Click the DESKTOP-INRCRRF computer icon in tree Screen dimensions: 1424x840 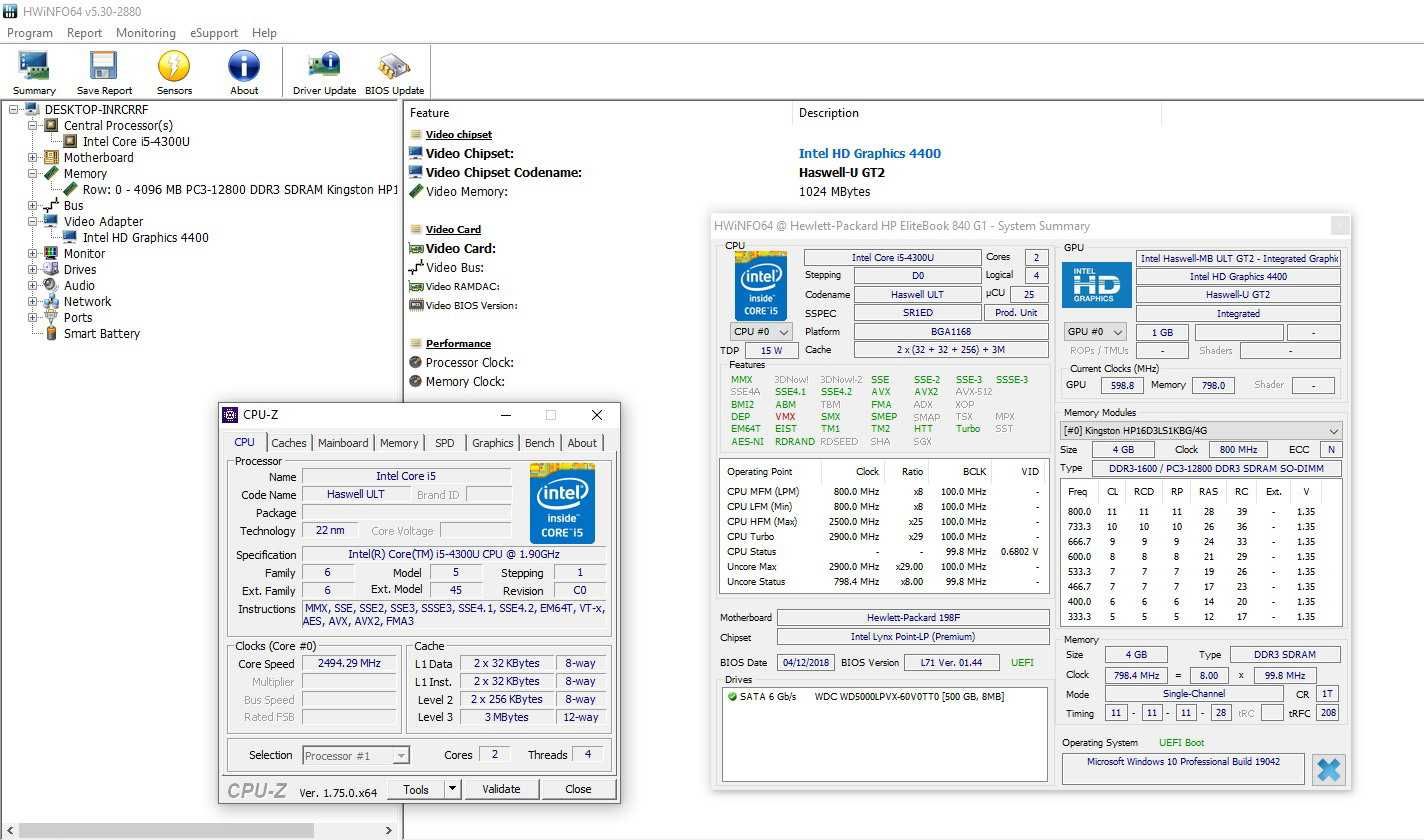pos(33,110)
